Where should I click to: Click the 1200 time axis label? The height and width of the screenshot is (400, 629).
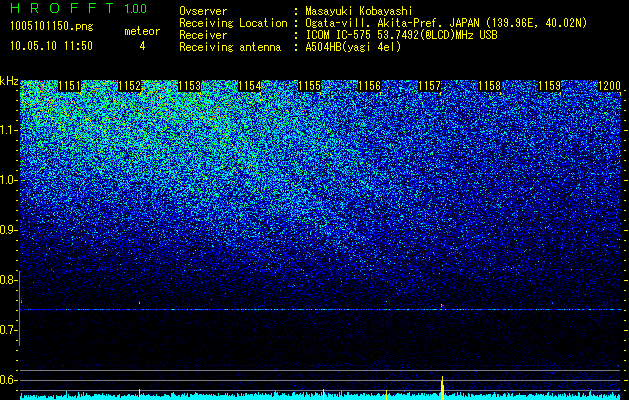610,86
